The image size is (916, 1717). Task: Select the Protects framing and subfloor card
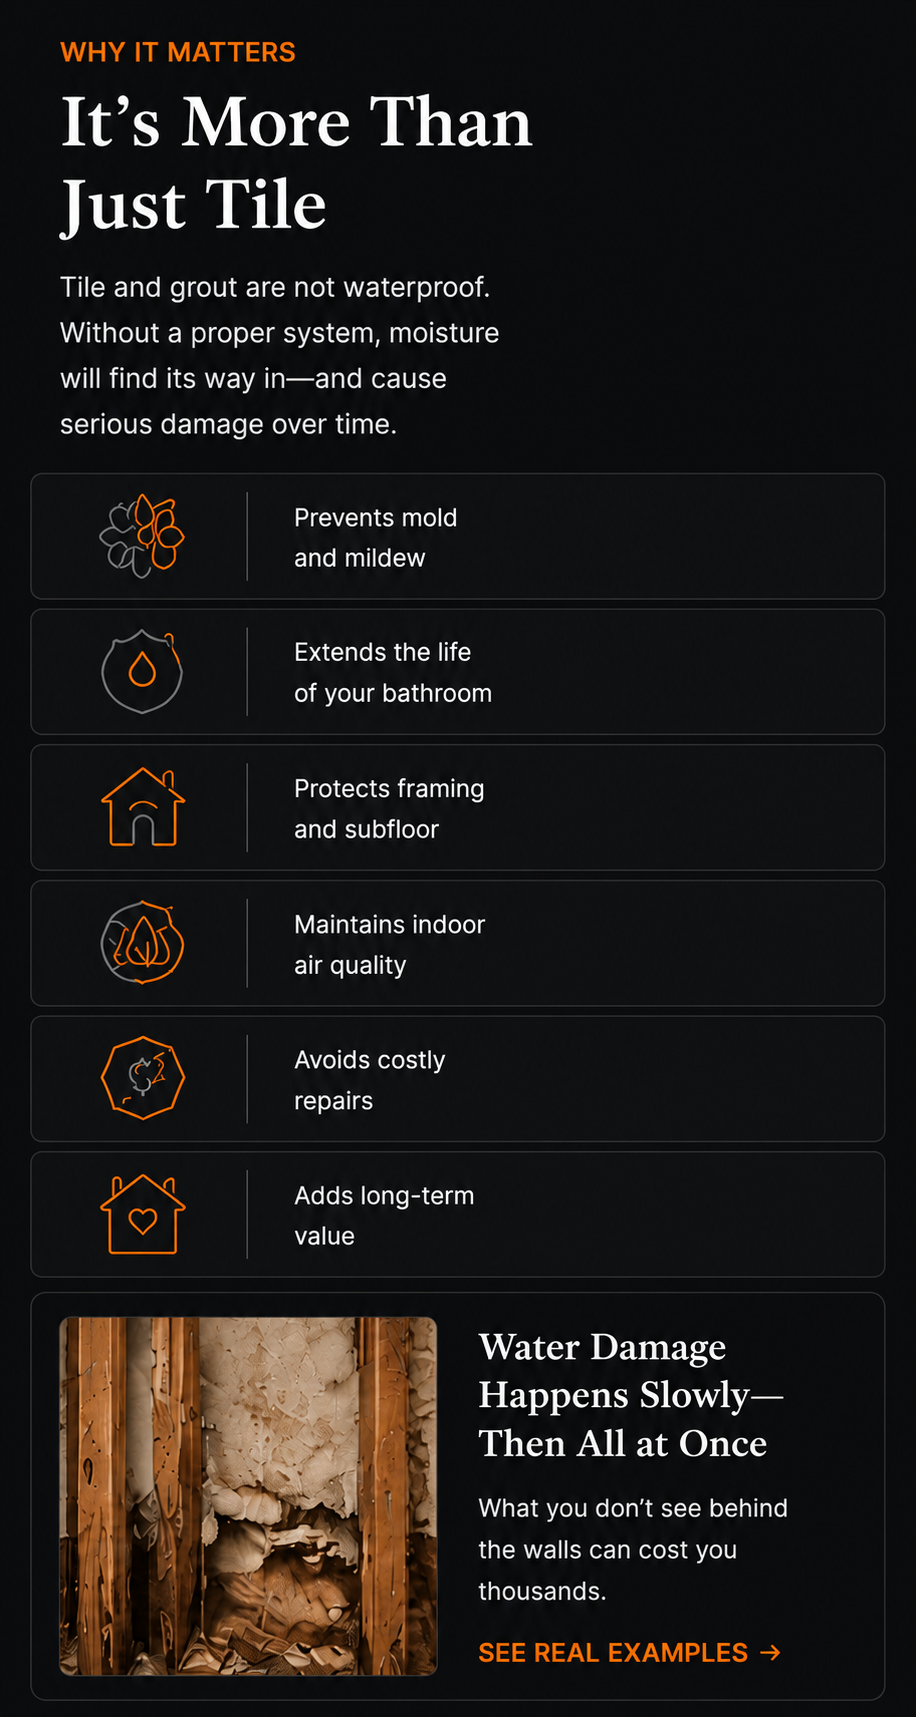(458, 807)
